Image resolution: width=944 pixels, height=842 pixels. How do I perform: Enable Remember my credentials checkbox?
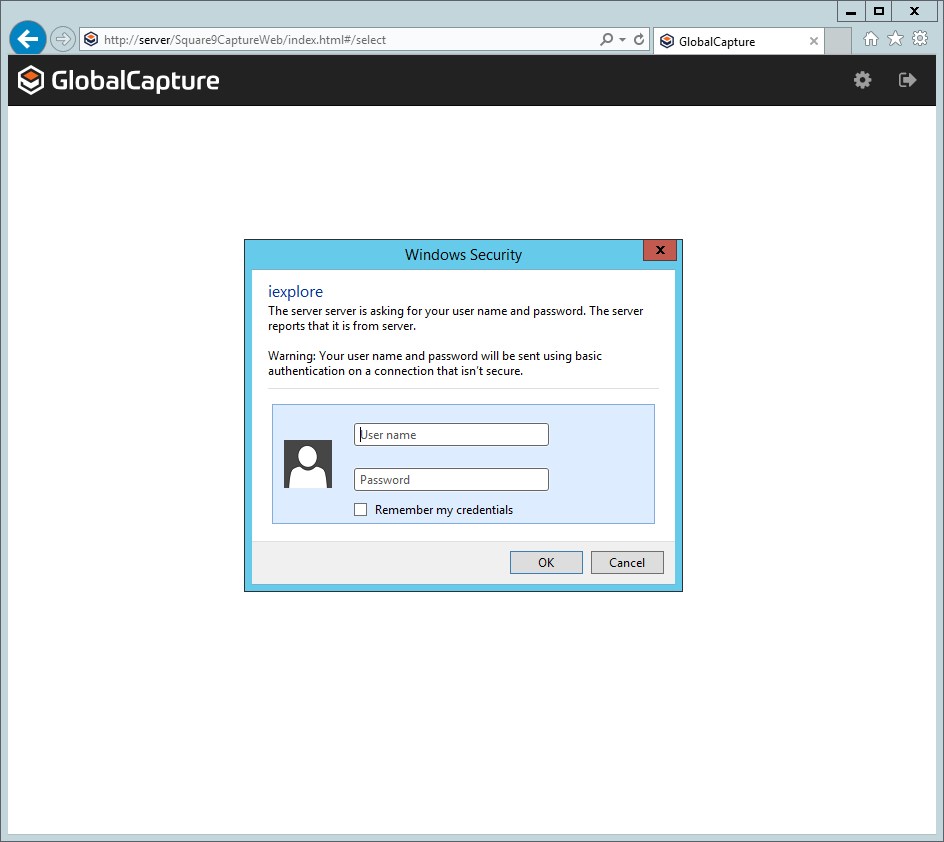coord(361,510)
